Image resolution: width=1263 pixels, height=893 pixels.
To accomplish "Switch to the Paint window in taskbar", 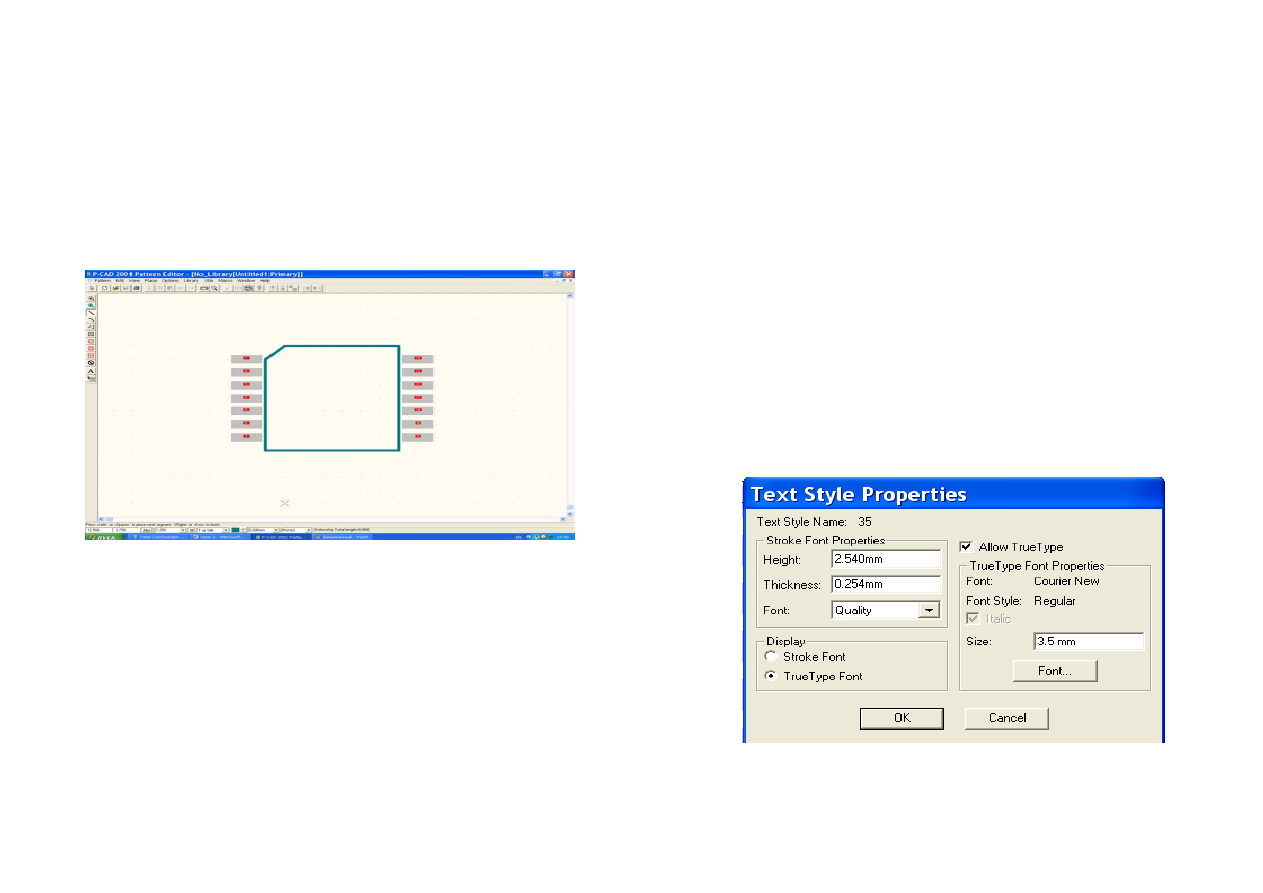I will point(343,537).
